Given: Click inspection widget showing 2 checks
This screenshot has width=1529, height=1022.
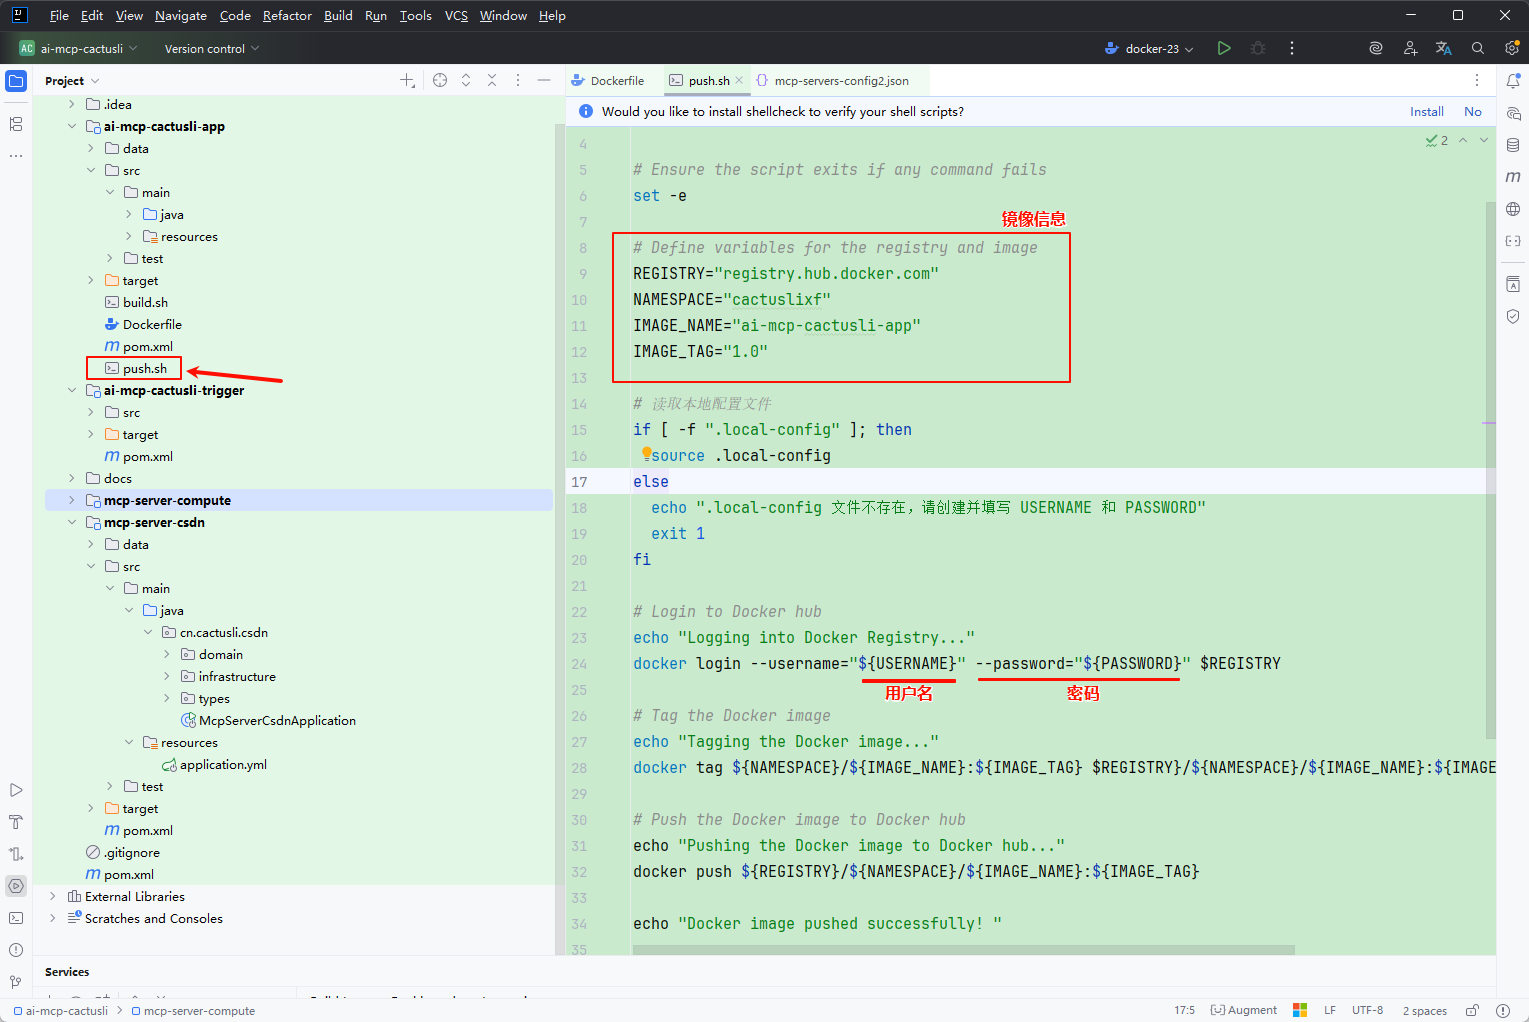Looking at the screenshot, I should point(1437,140).
